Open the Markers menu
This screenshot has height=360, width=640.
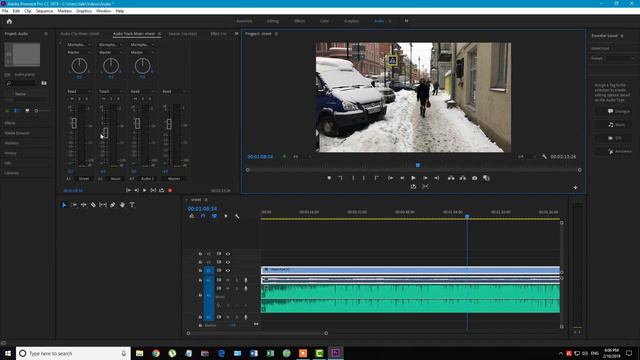tap(64, 11)
